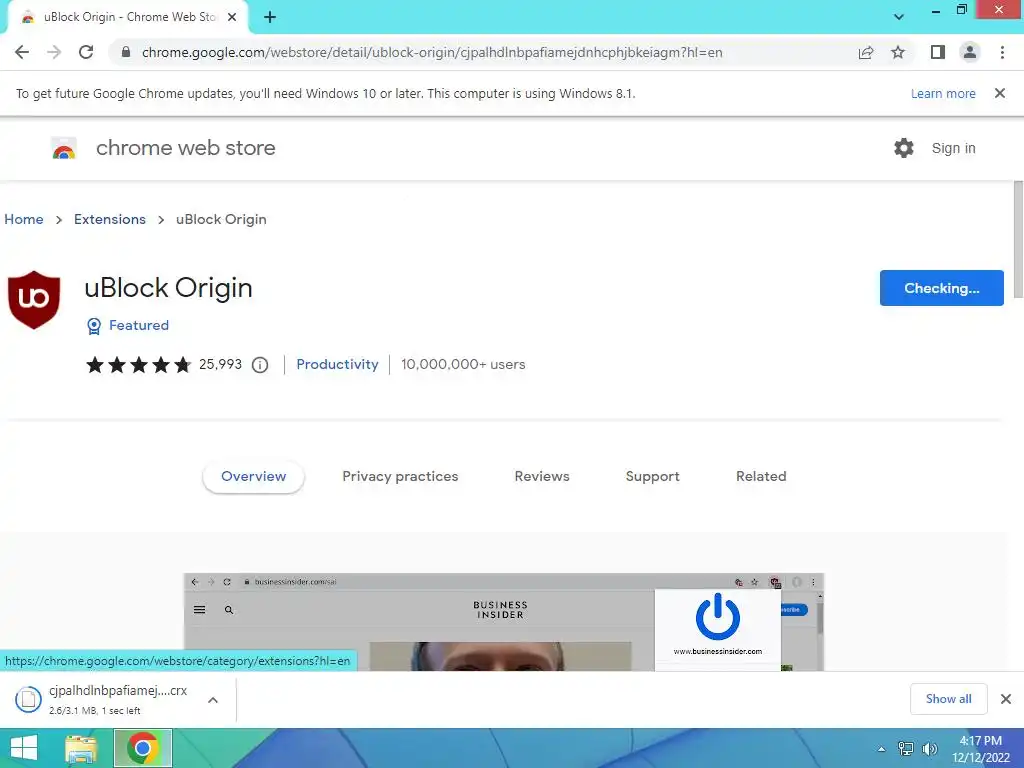Sign in to the web store
1024x768 pixels.
coord(953,148)
